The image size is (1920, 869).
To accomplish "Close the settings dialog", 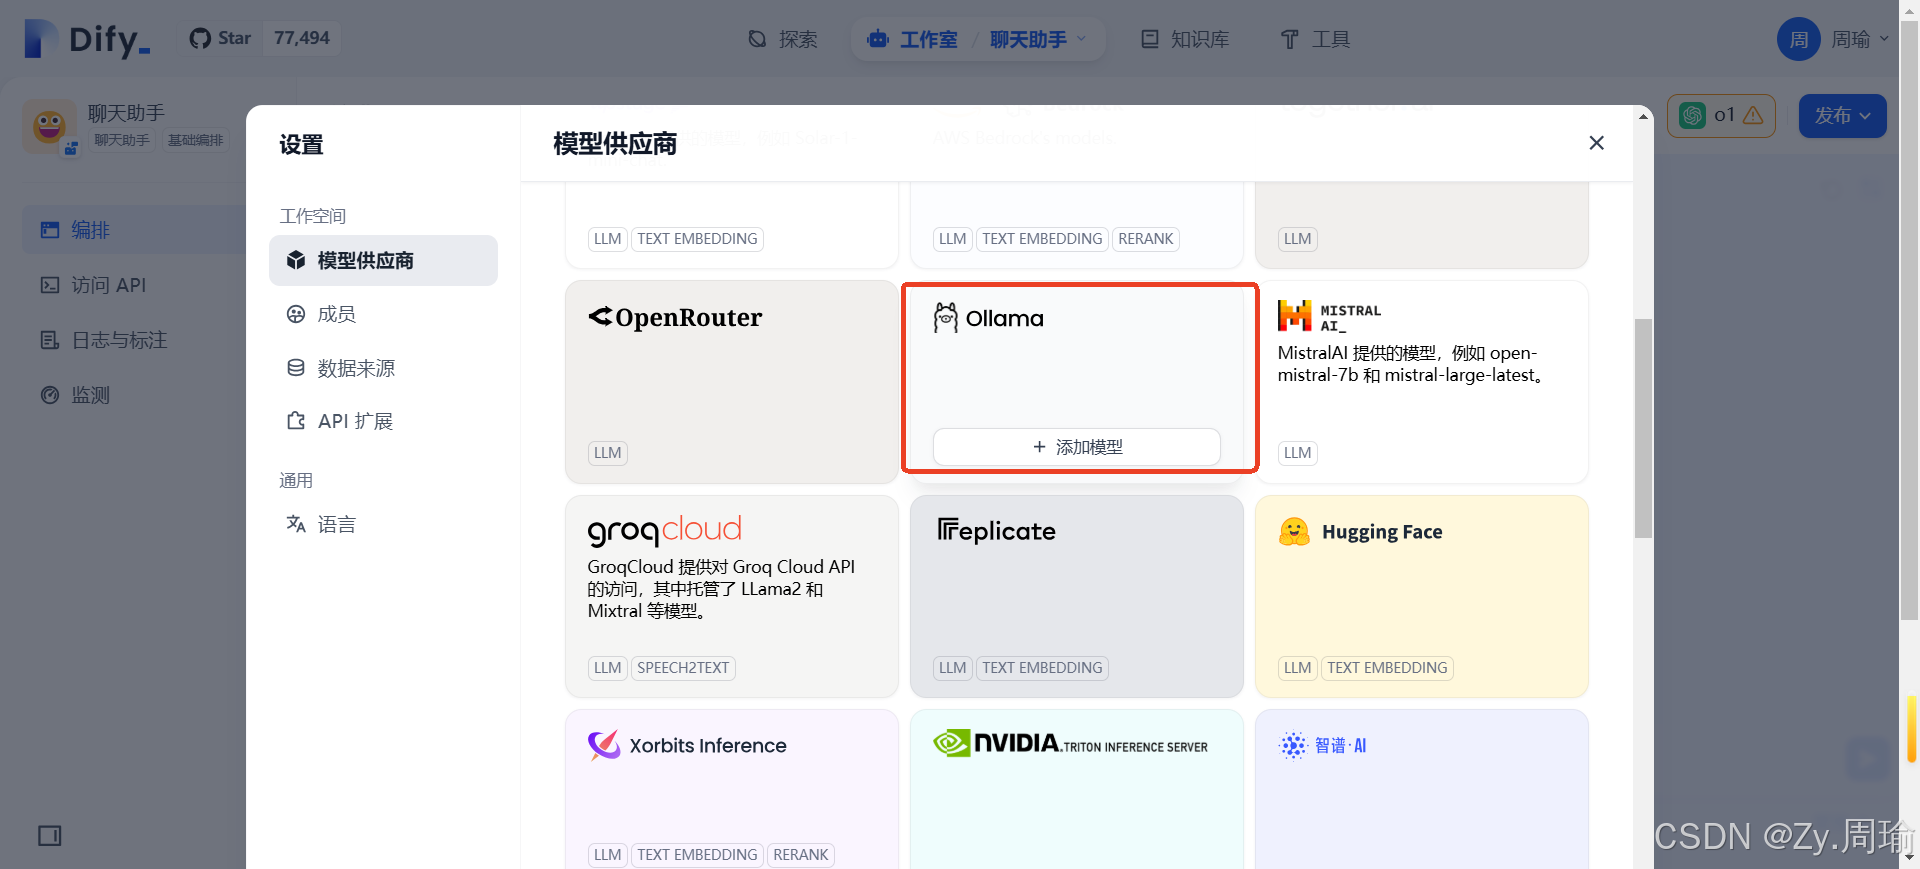I will click(x=1596, y=143).
